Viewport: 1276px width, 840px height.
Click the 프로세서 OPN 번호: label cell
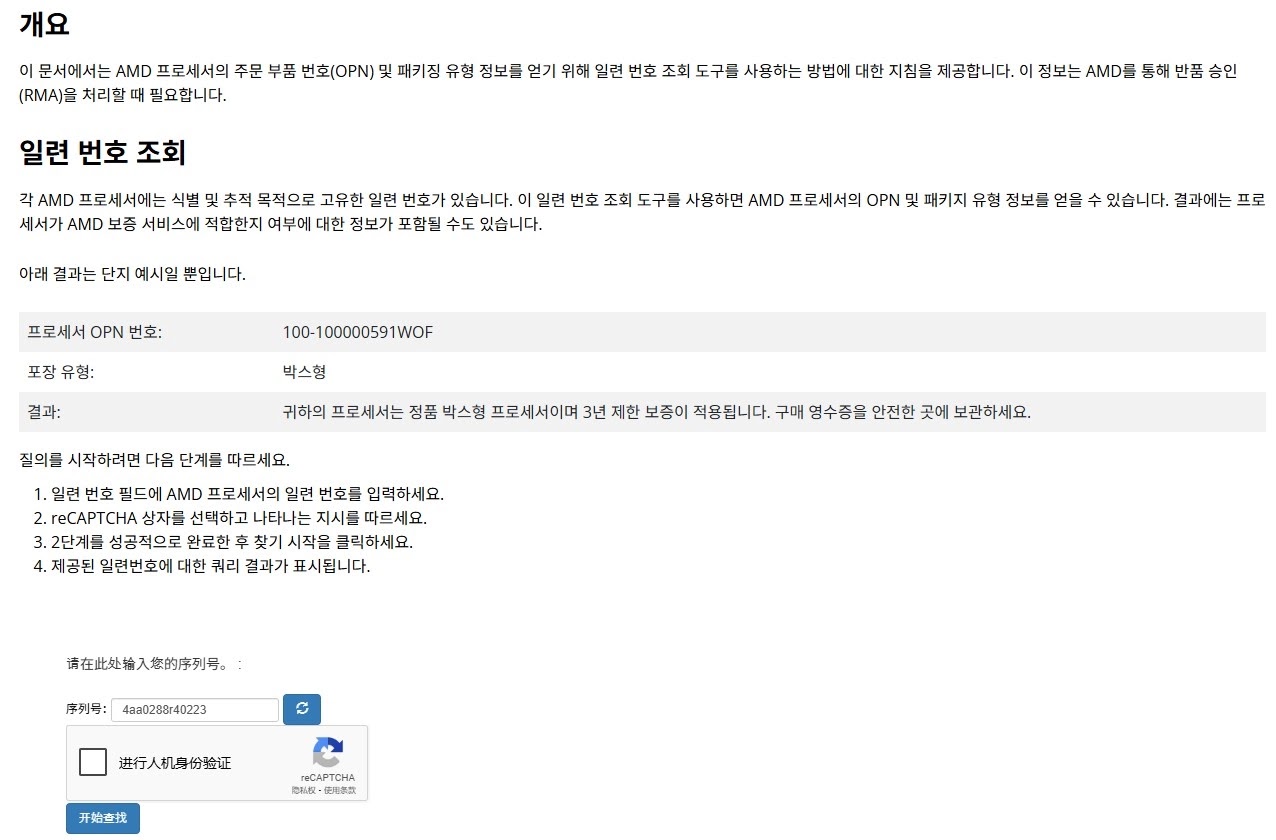click(x=95, y=332)
